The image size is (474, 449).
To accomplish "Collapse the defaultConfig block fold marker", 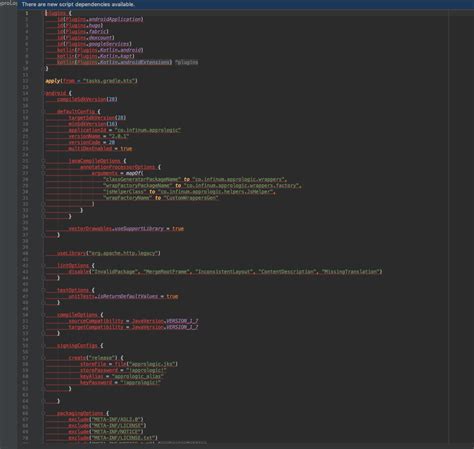I will tap(44, 112).
